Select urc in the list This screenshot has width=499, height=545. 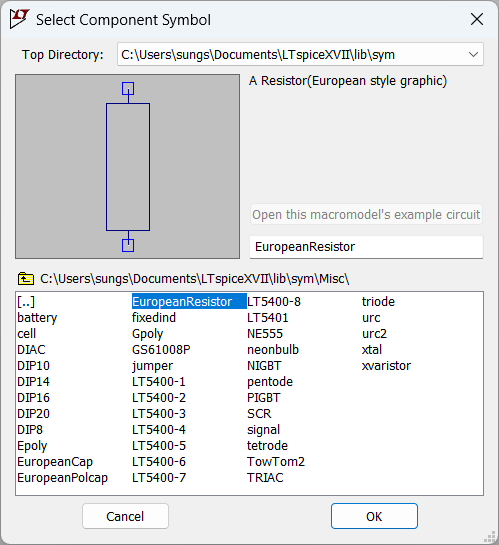click(x=371, y=318)
